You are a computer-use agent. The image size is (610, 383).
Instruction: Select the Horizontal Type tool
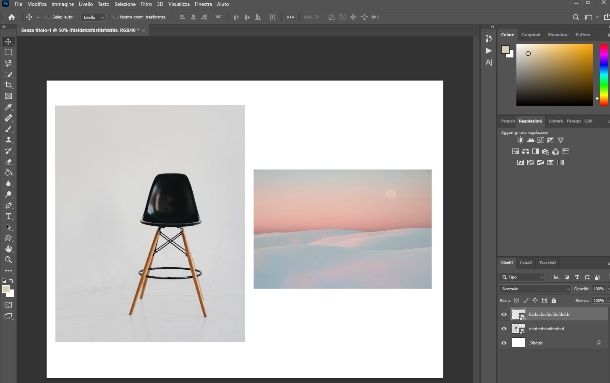tap(9, 216)
